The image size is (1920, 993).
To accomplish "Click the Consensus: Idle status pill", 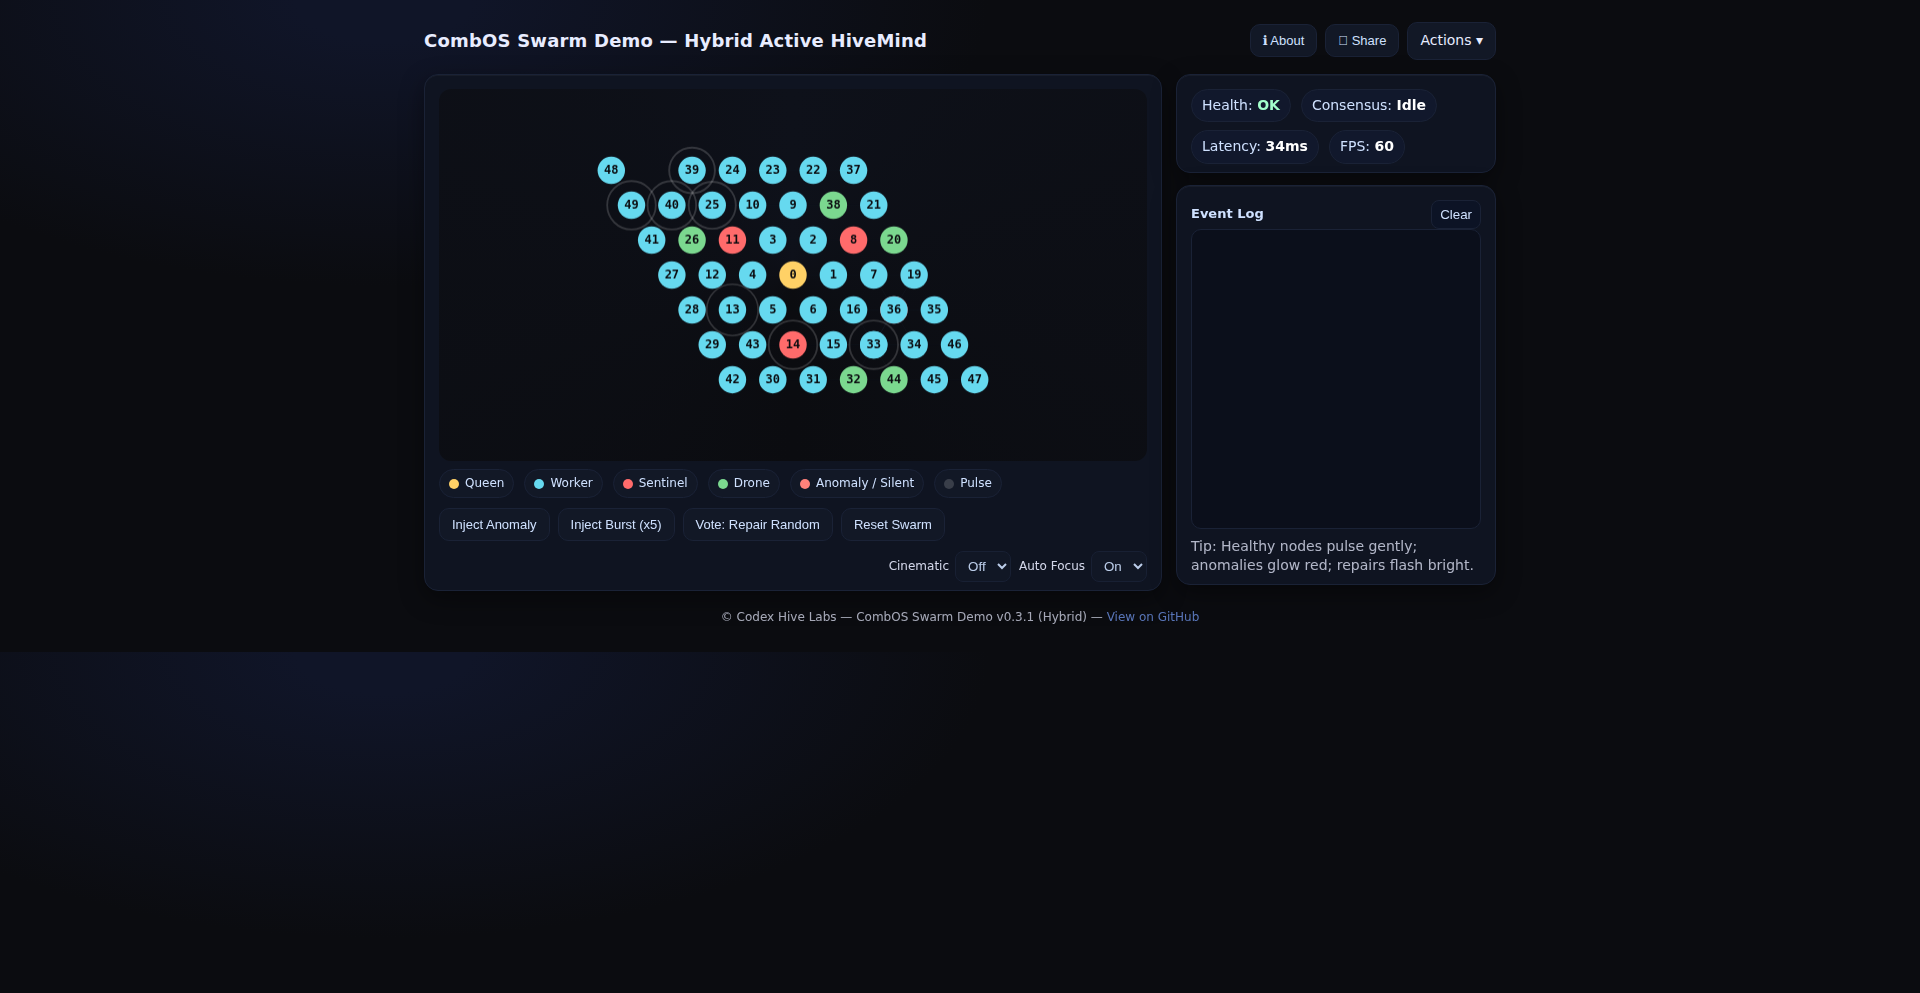I will tap(1369, 106).
